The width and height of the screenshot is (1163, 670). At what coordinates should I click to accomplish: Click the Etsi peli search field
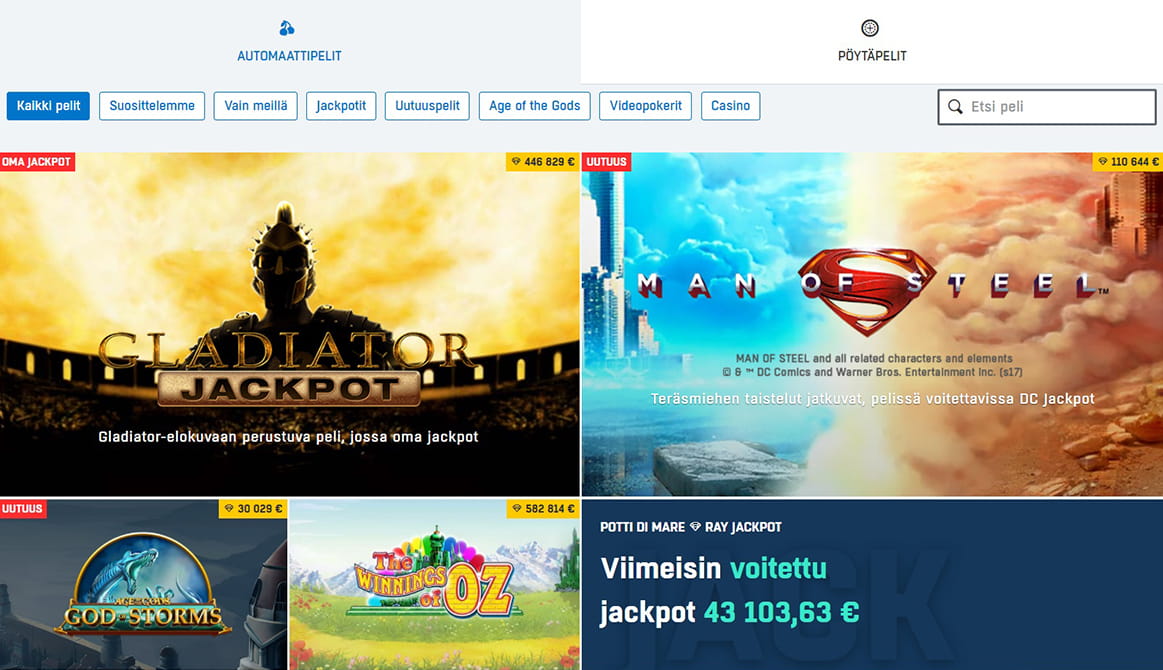click(1047, 107)
